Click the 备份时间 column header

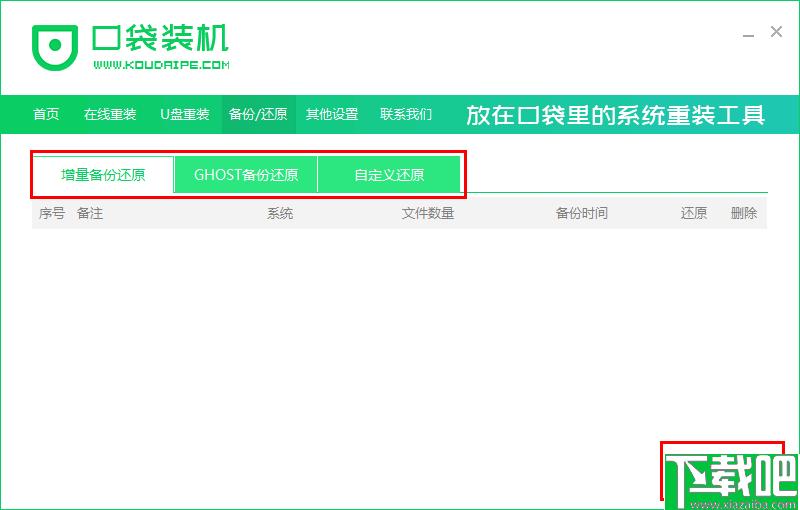click(582, 213)
